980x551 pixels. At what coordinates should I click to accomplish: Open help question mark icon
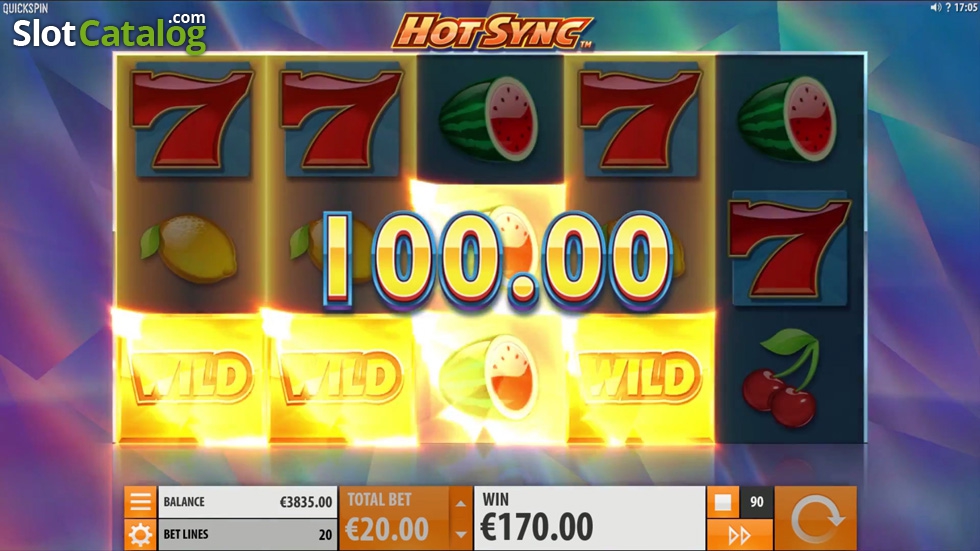[948, 7]
